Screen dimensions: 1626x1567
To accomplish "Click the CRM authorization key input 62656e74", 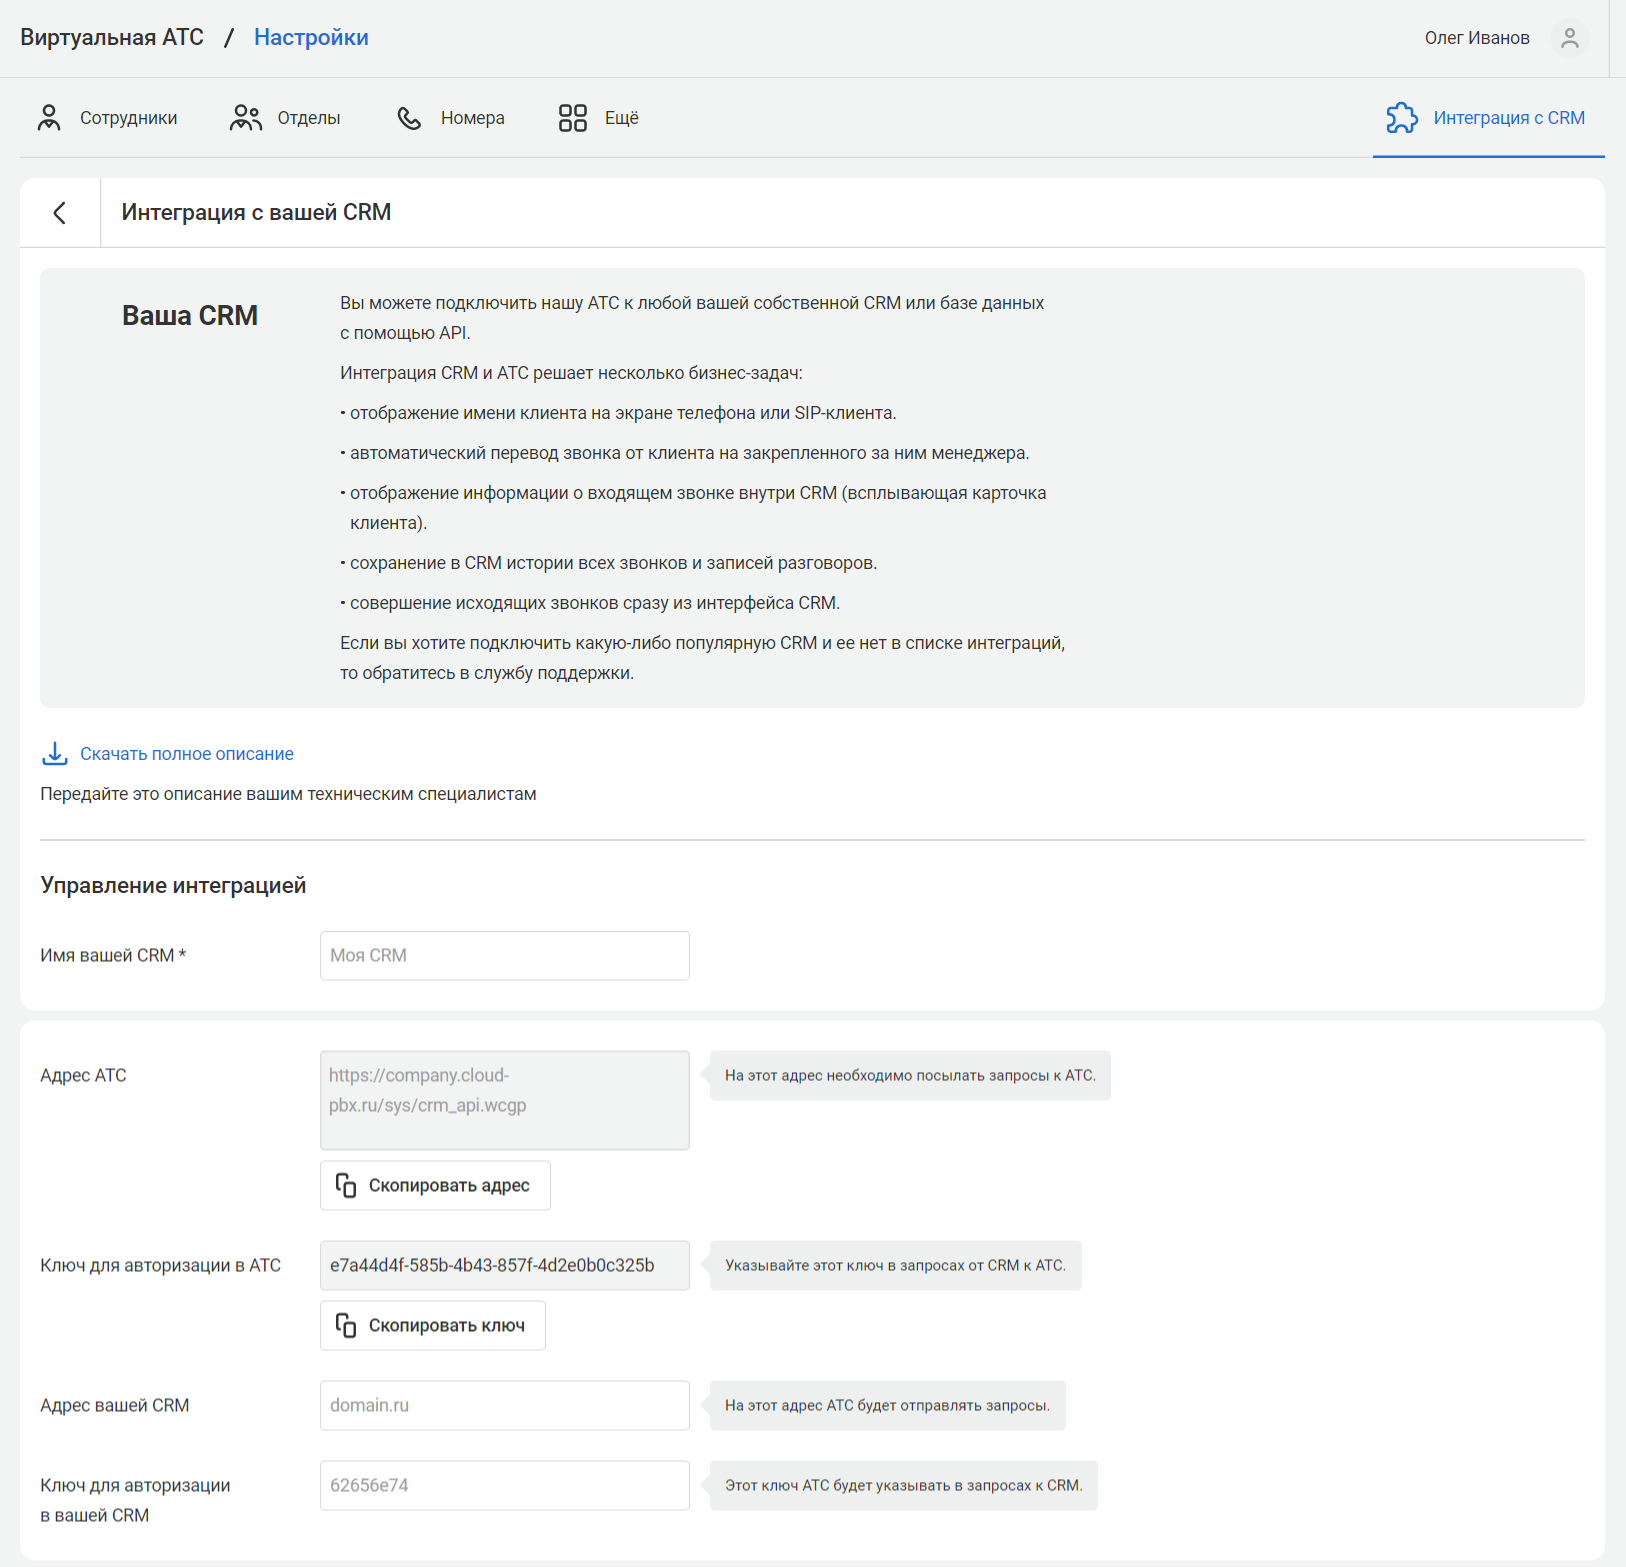I will [x=504, y=1486].
